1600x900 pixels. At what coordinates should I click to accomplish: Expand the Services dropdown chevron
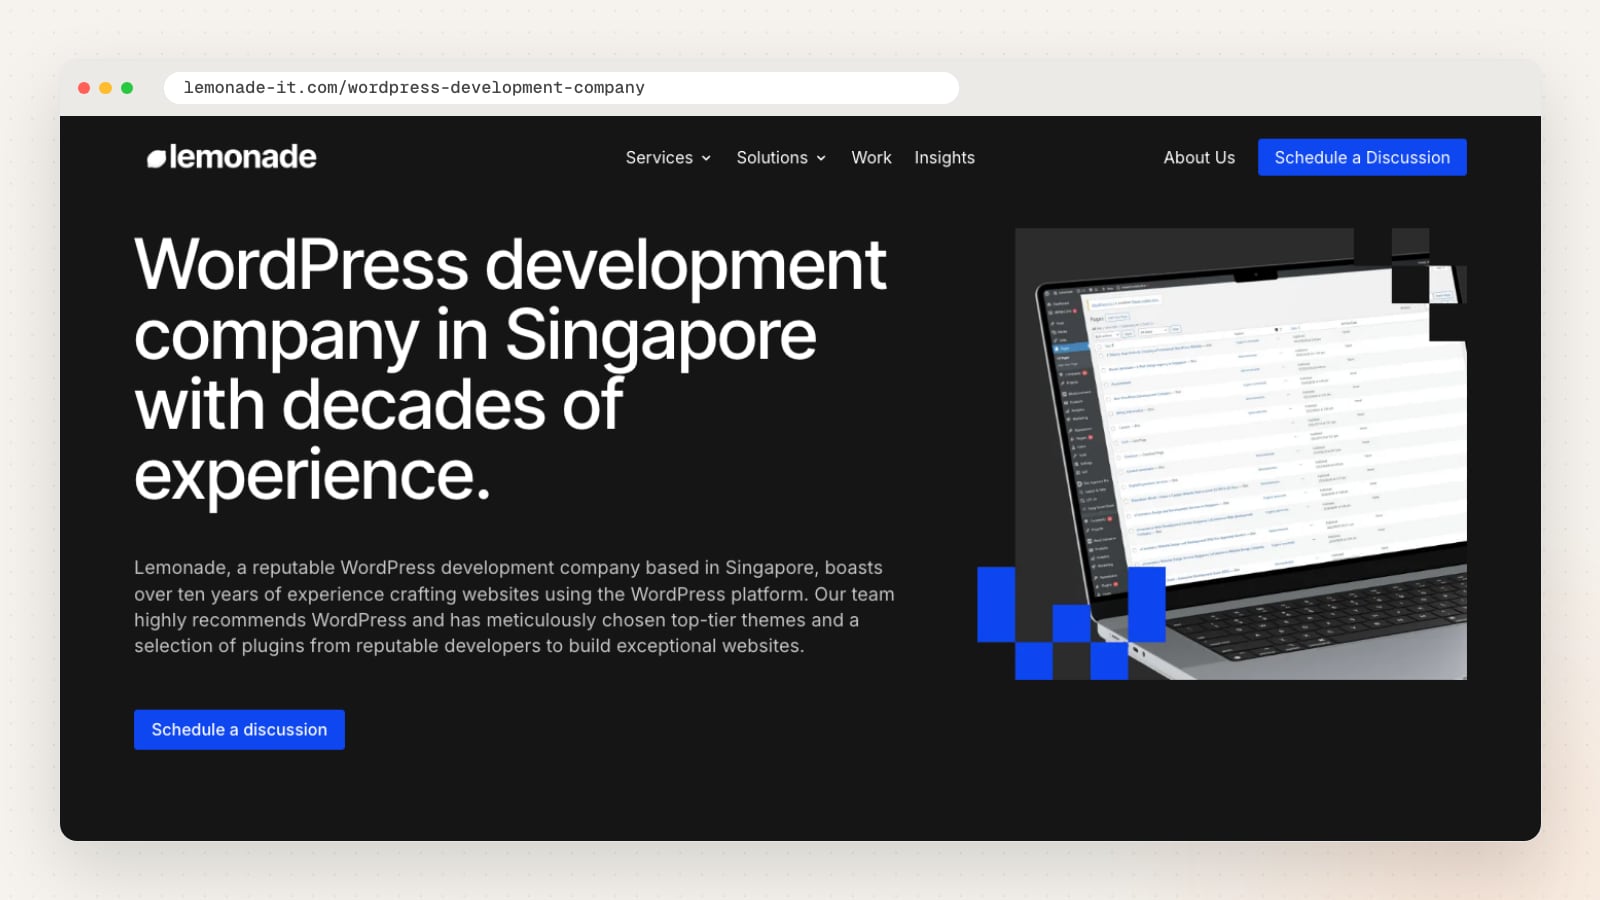[x=706, y=158]
